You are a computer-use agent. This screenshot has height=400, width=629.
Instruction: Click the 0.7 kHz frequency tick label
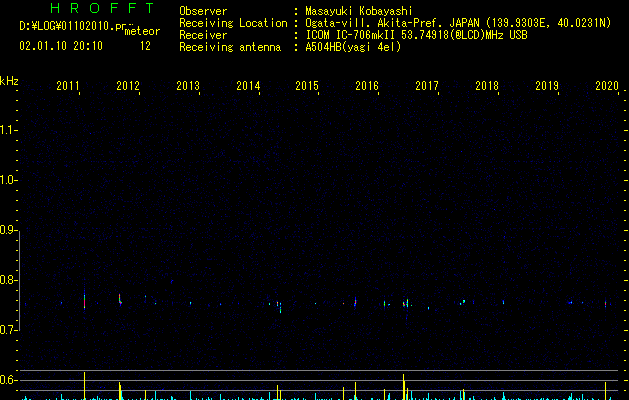tap(8, 330)
